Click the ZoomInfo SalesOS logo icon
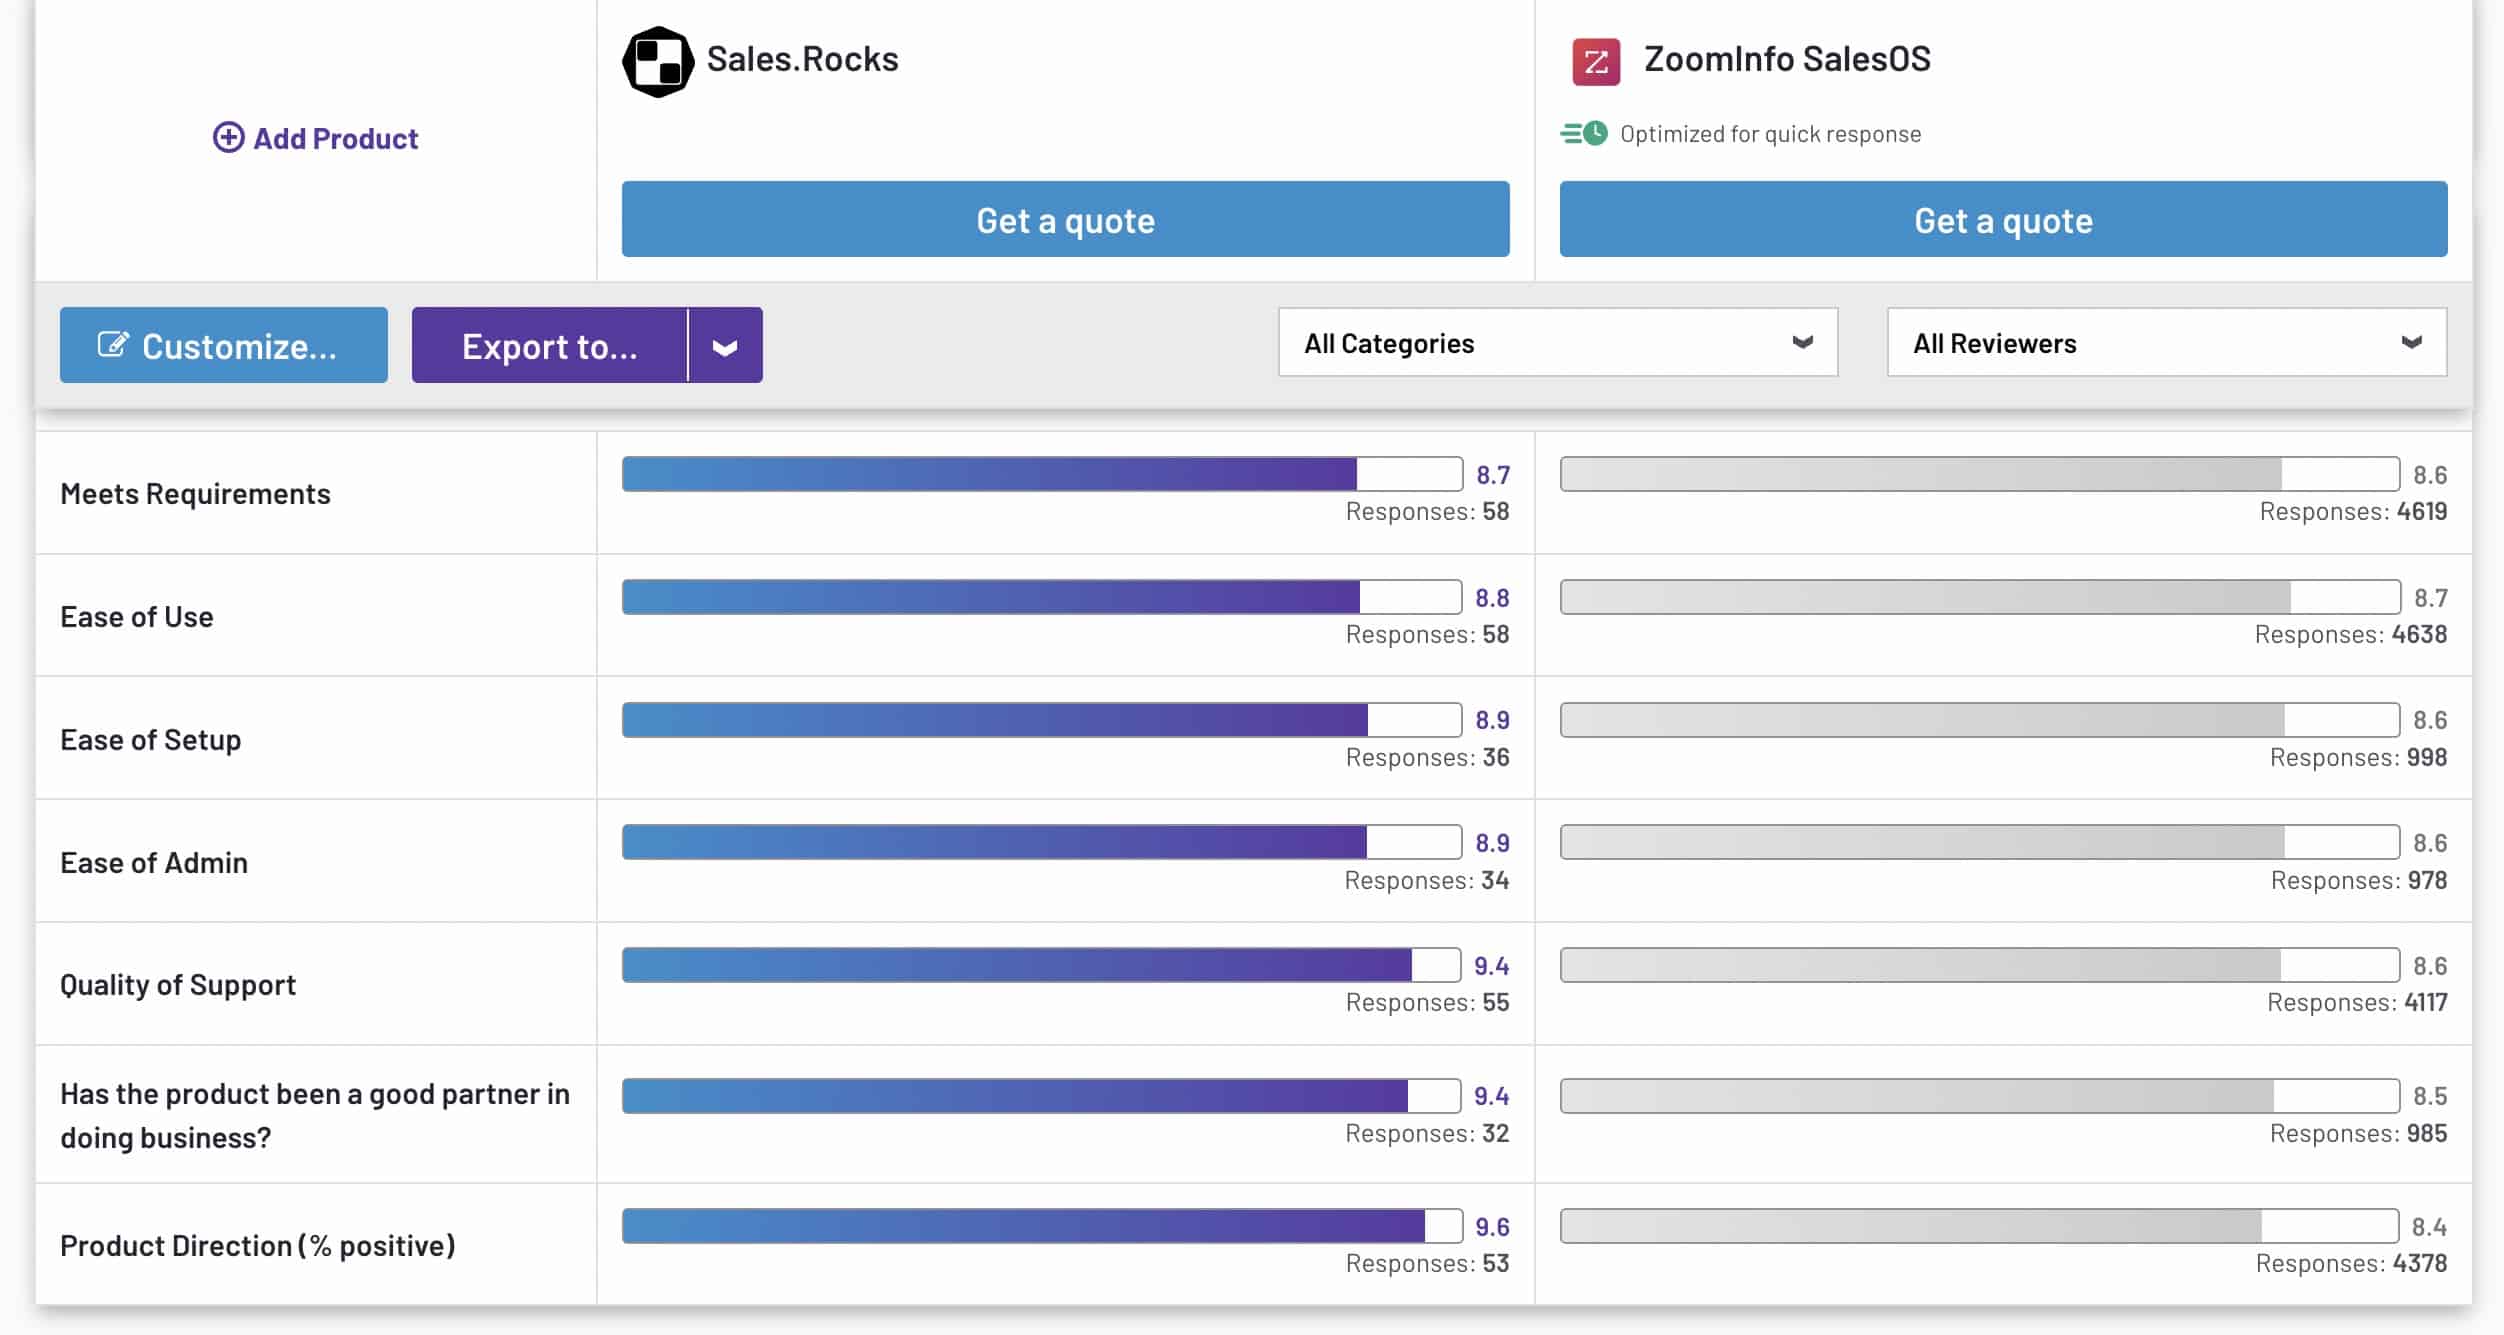The image size is (2504, 1335). (1596, 62)
